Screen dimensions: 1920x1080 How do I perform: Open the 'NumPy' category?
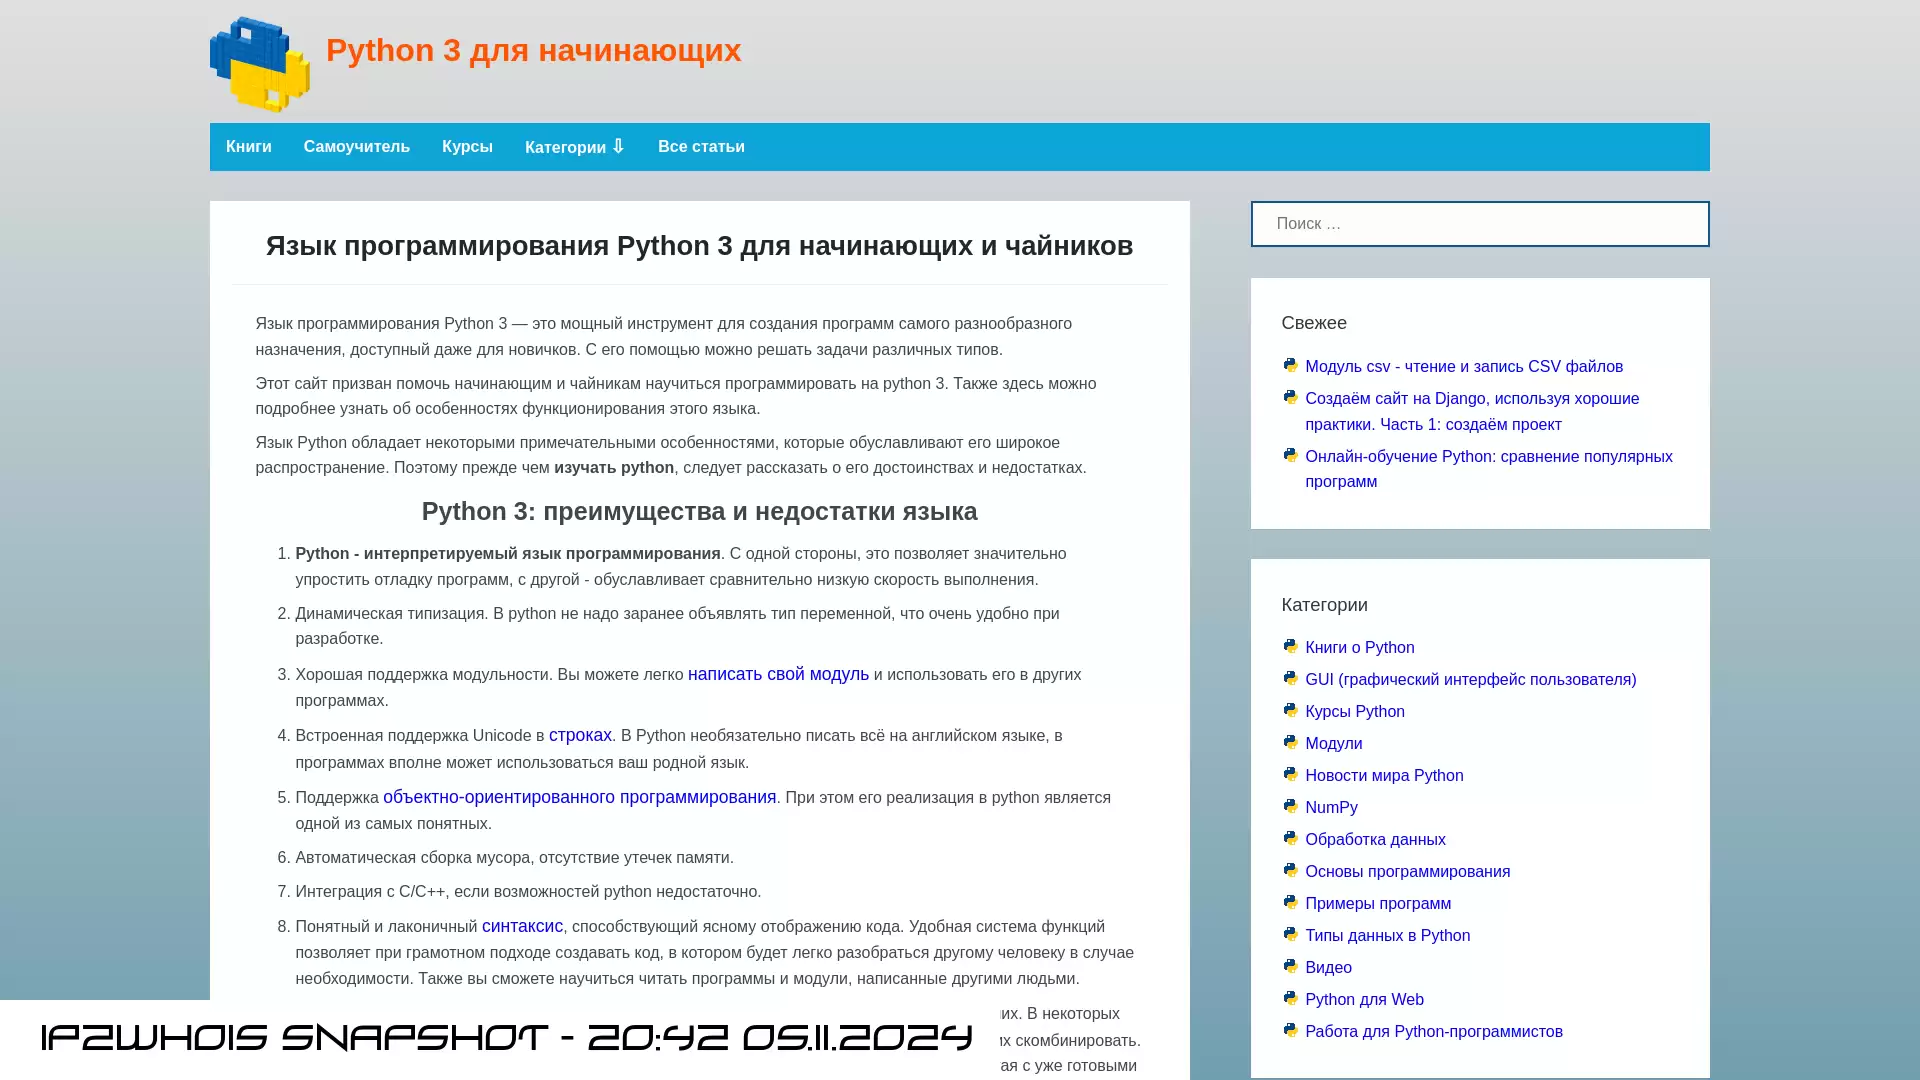tap(1331, 808)
